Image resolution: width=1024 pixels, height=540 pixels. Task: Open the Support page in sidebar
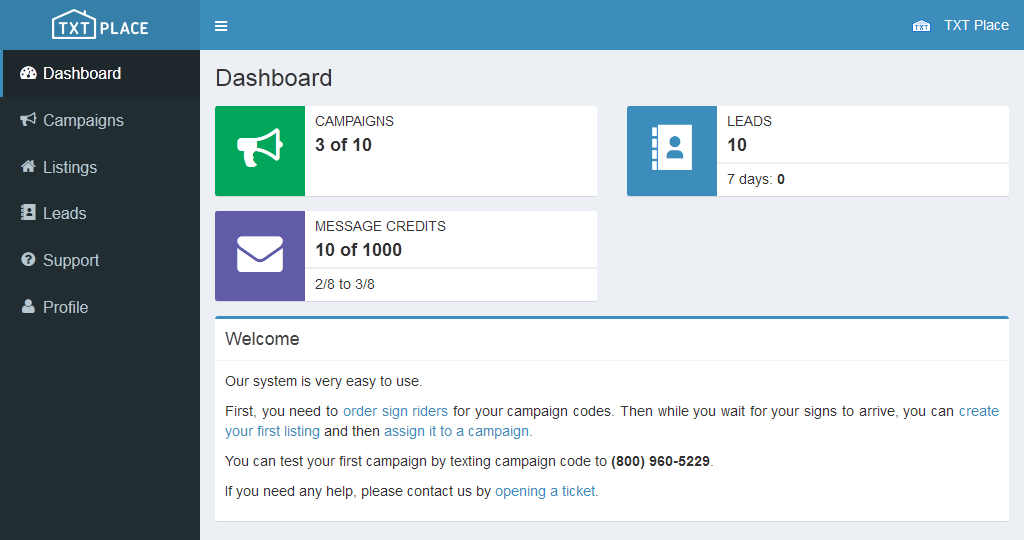pyautogui.click(x=71, y=260)
